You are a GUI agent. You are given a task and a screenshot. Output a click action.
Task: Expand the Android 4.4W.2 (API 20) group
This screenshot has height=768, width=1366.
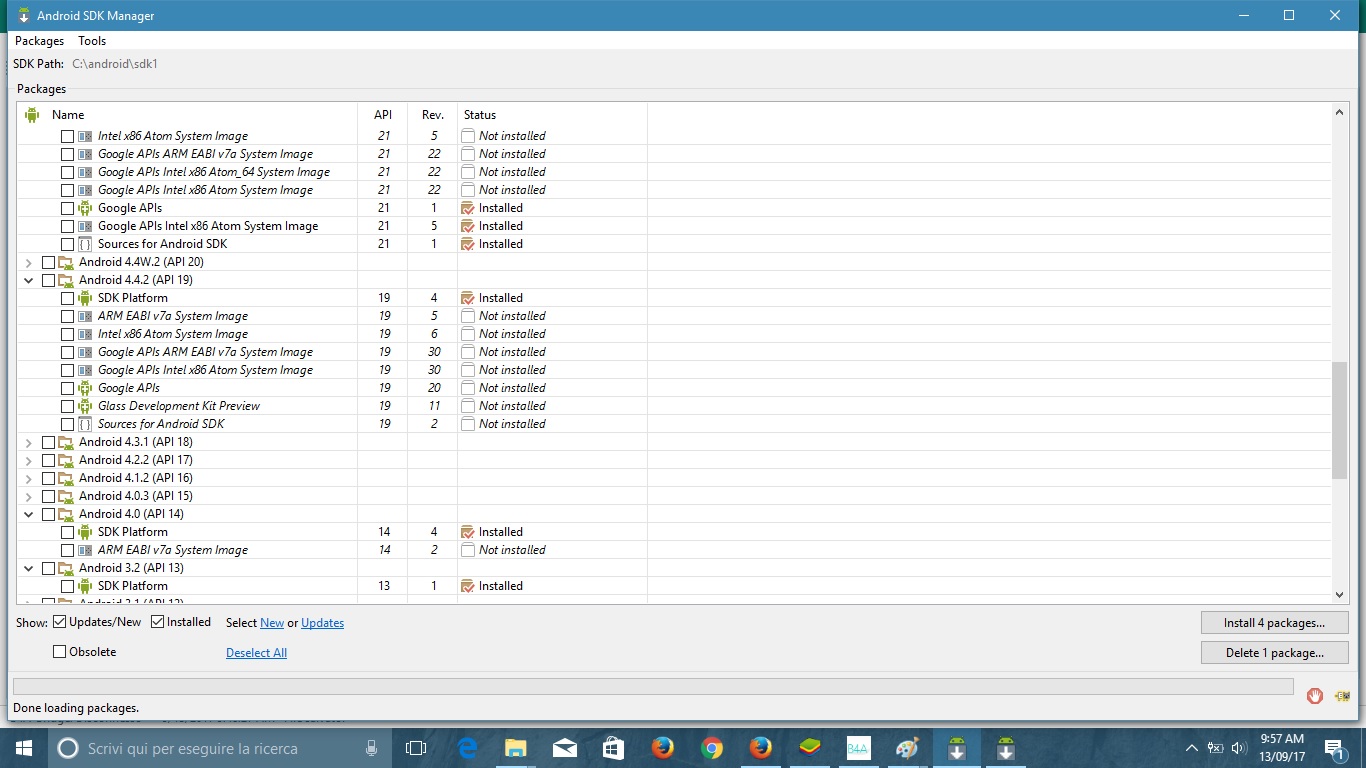tap(29, 262)
